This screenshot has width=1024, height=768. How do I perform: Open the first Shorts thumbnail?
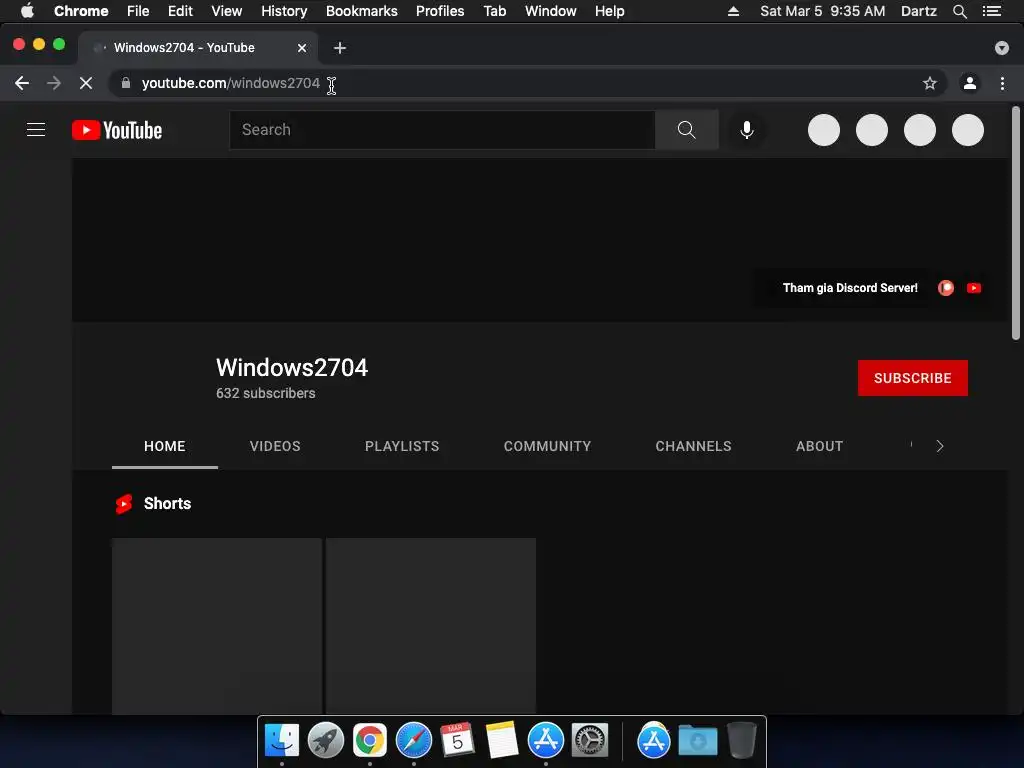click(x=217, y=626)
